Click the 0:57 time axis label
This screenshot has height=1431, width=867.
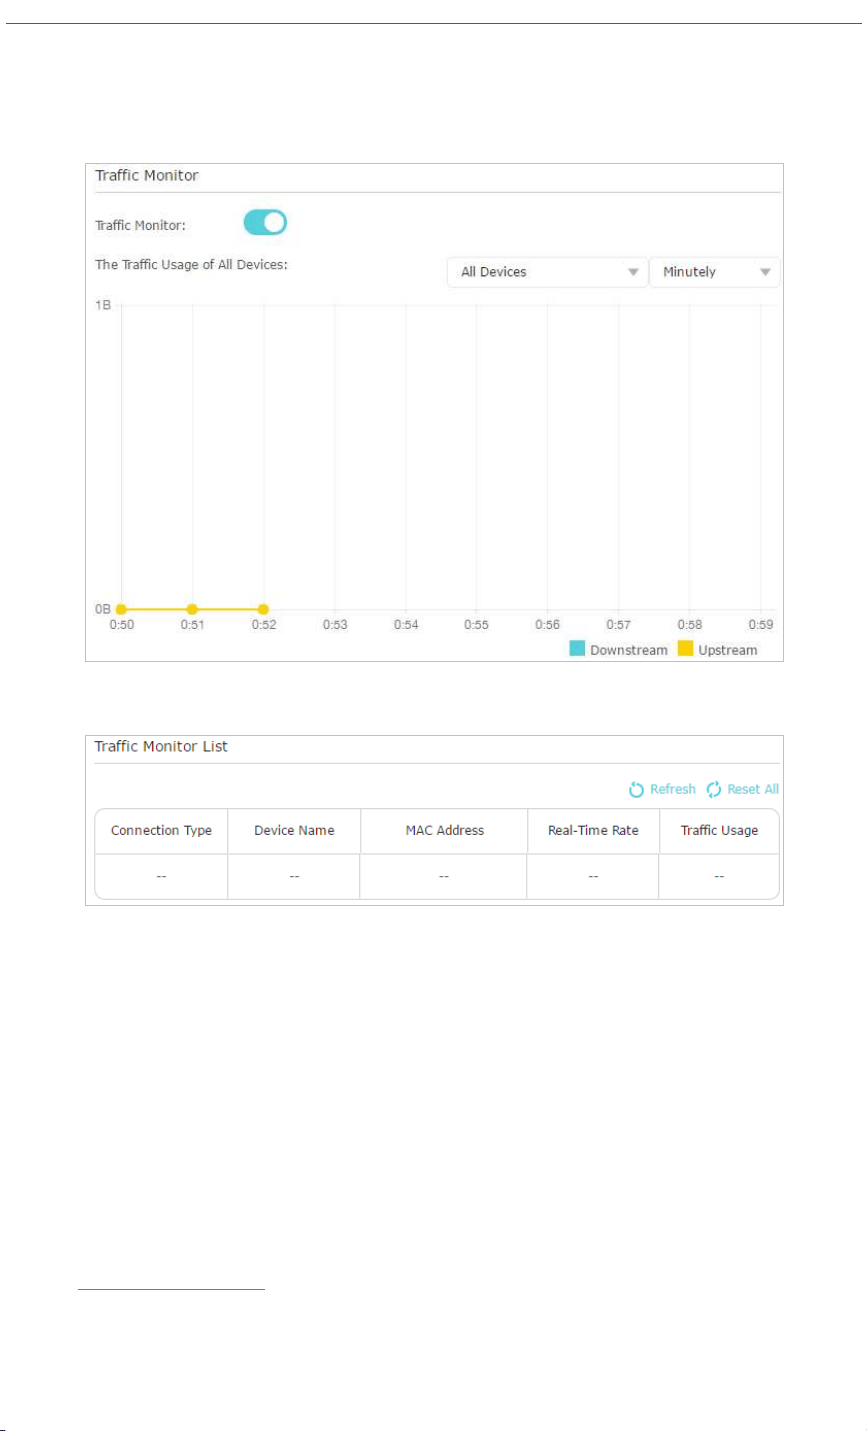coord(618,625)
